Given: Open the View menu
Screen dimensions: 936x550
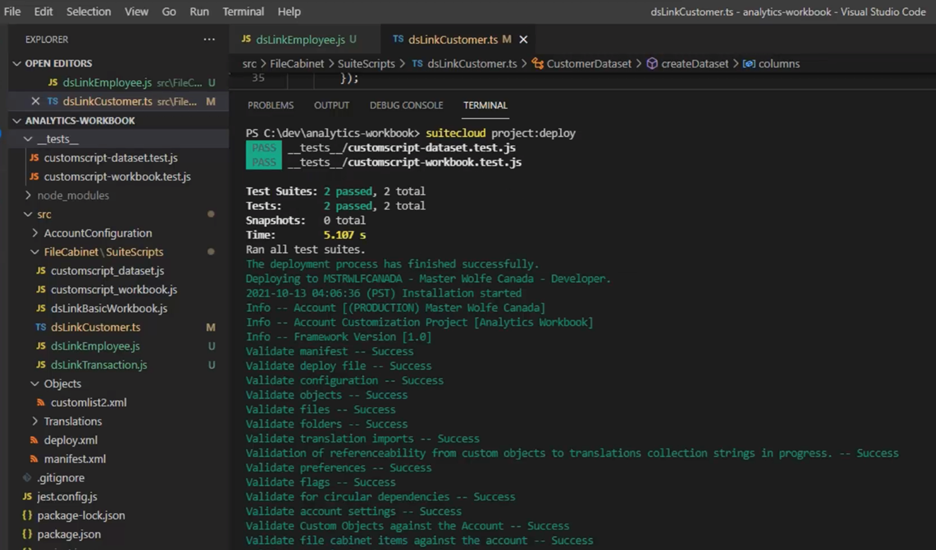Looking at the screenshot, I should coord(136,11).
